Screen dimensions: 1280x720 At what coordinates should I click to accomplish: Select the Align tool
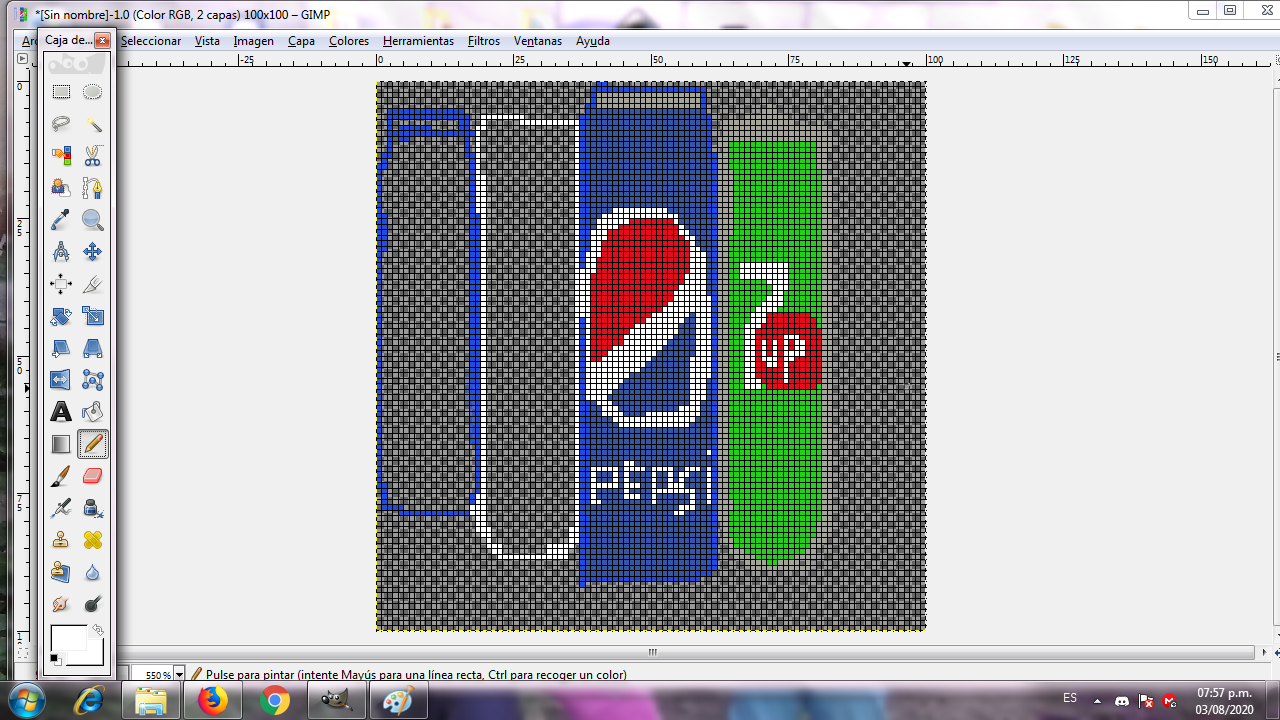coord(61,284)
